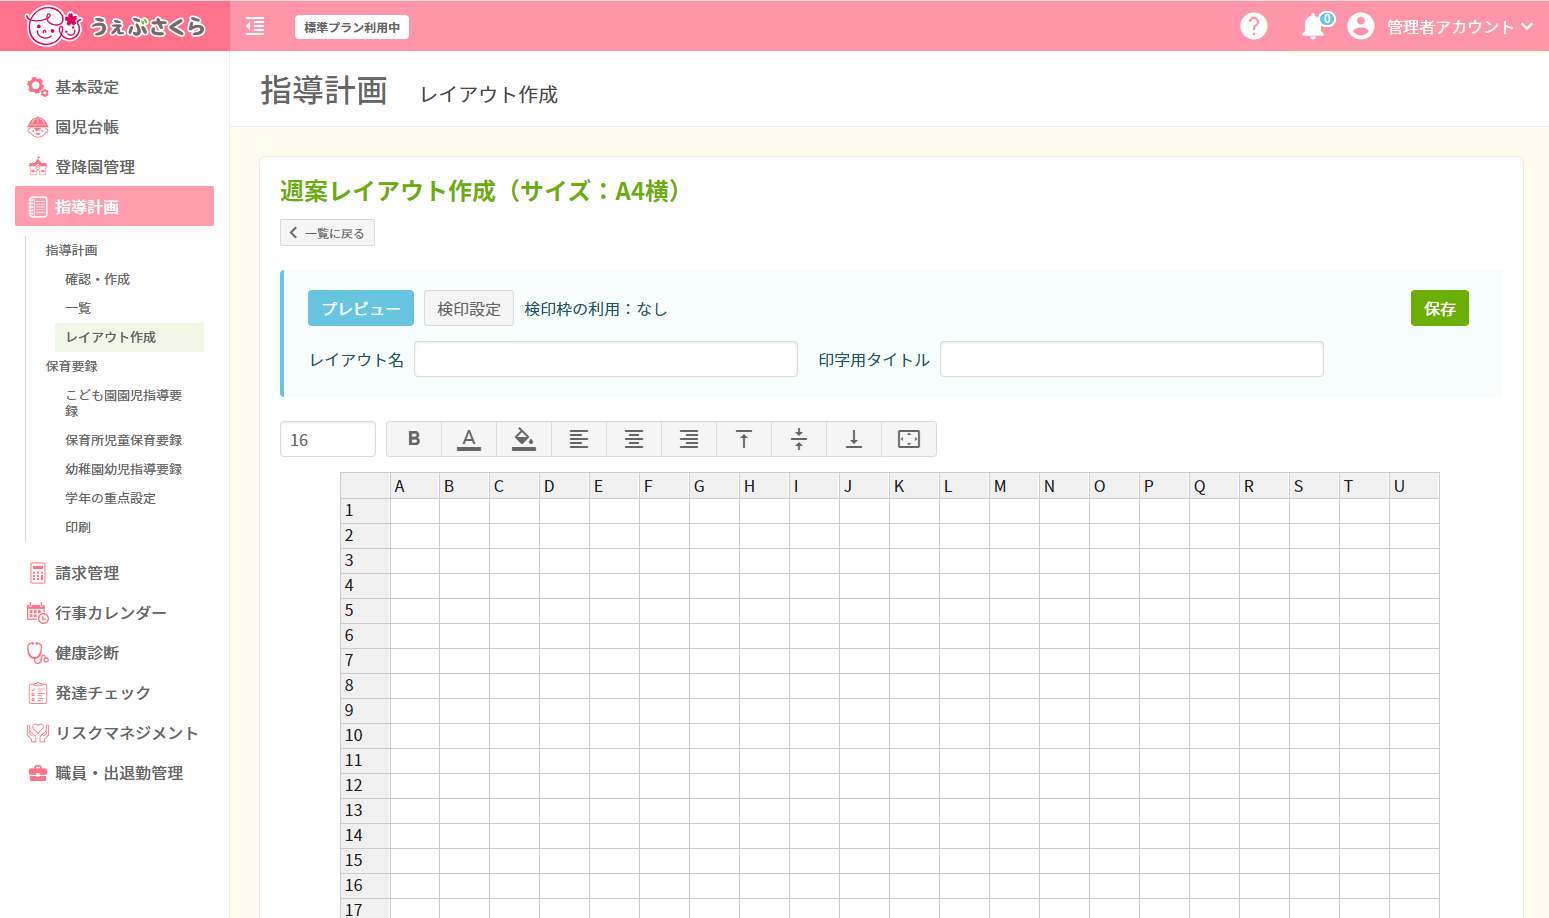Click the 請求管理 calculator icon
Image resolution: width=1549 pixels, height=918 pixels.
(x=37, y=573)
